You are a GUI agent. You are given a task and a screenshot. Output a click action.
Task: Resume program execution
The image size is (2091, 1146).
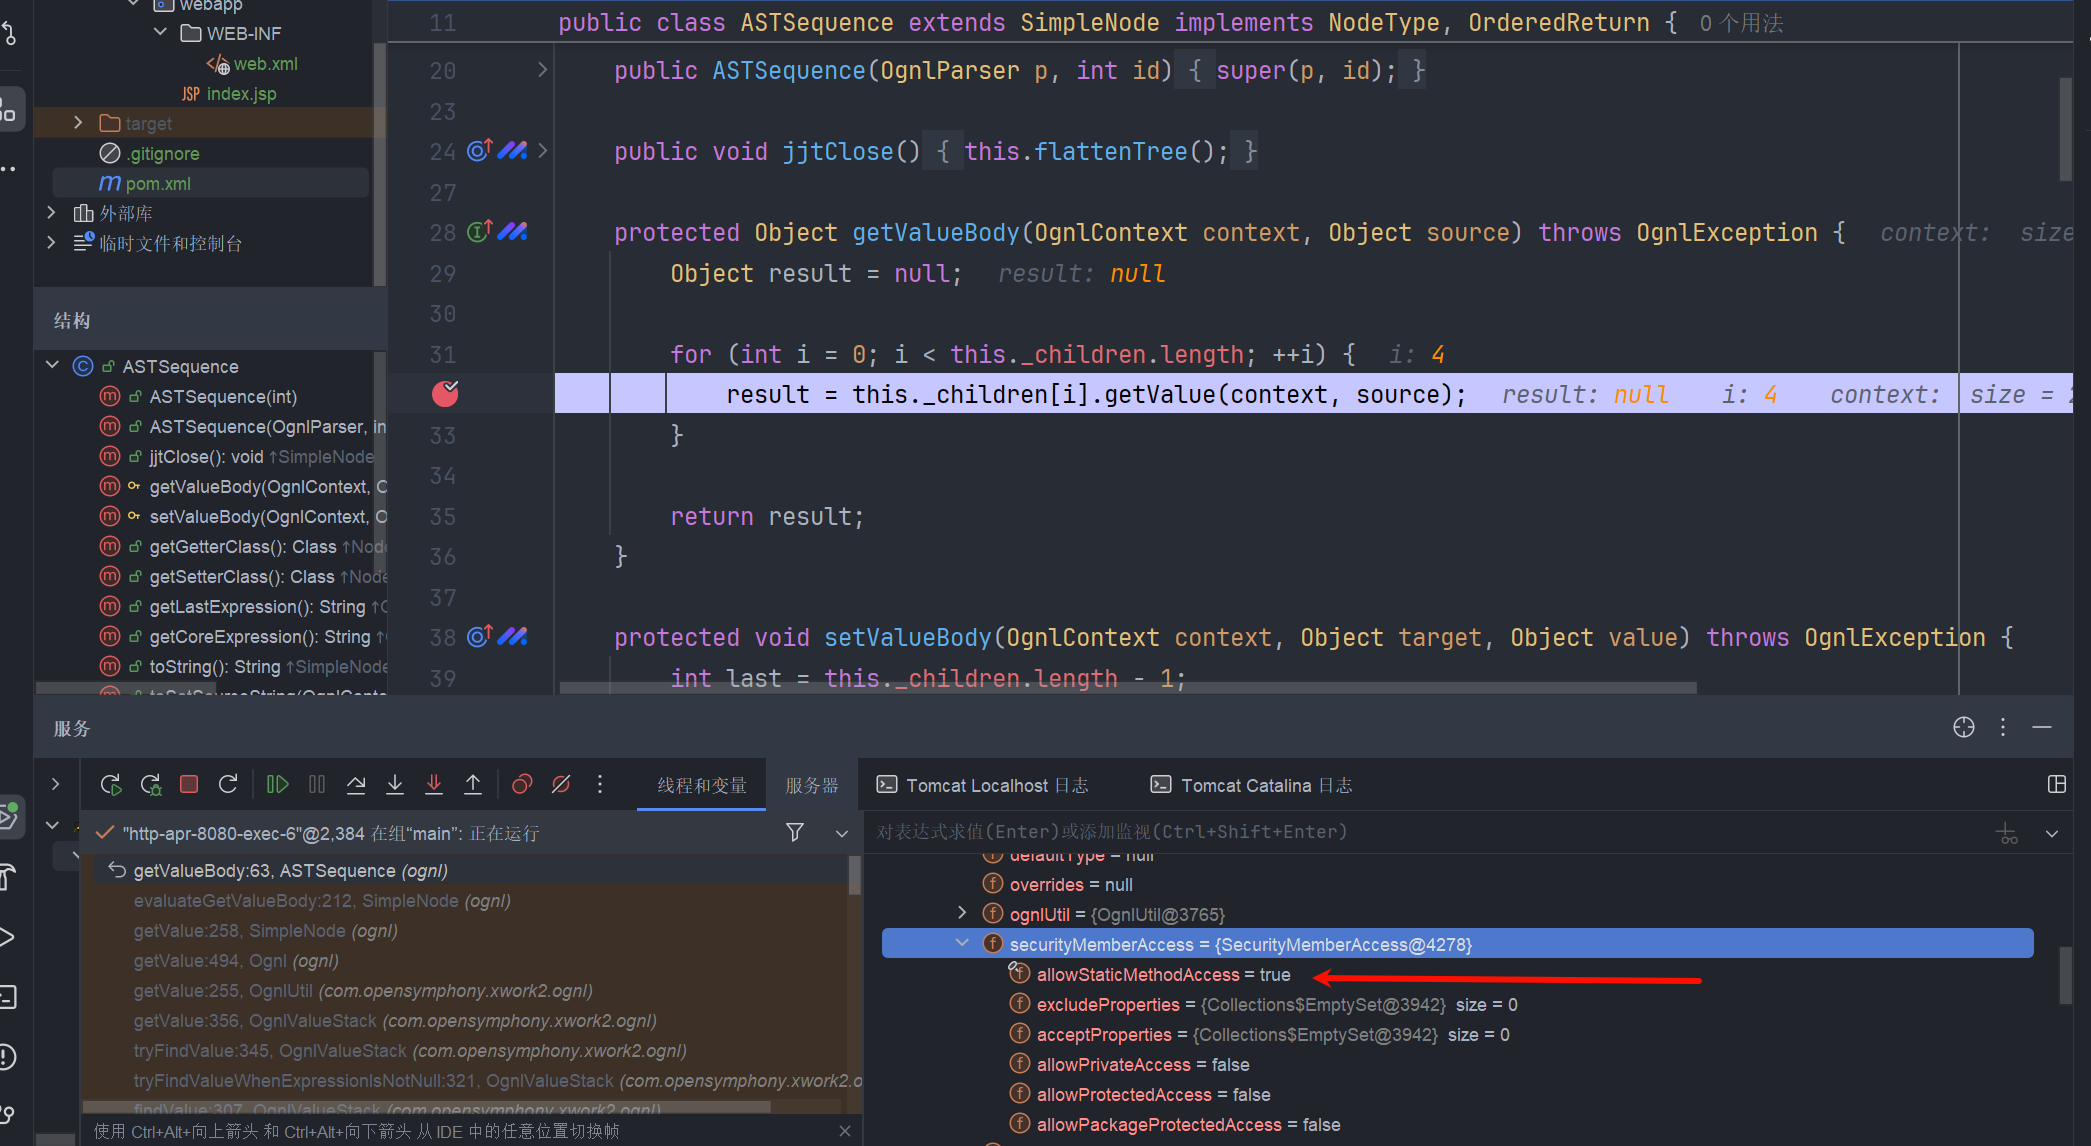point(278,785)
